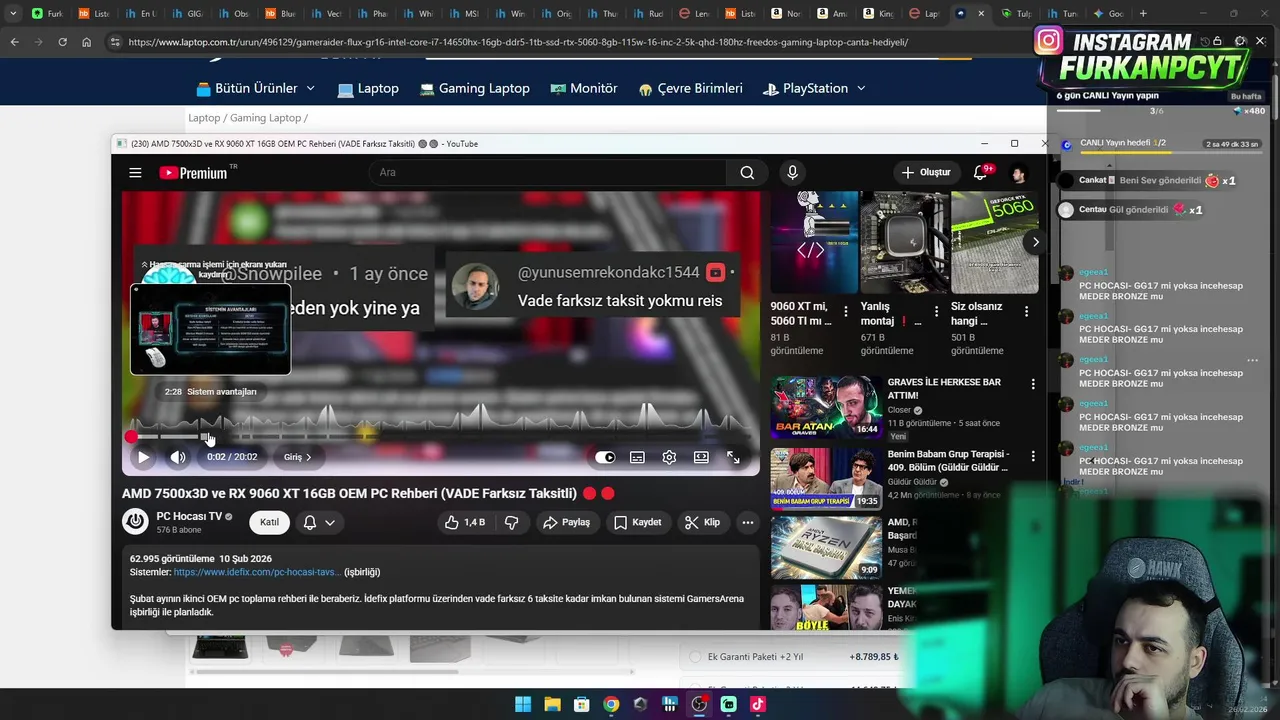Open YouTube notifications bell in header

[981, 173]
